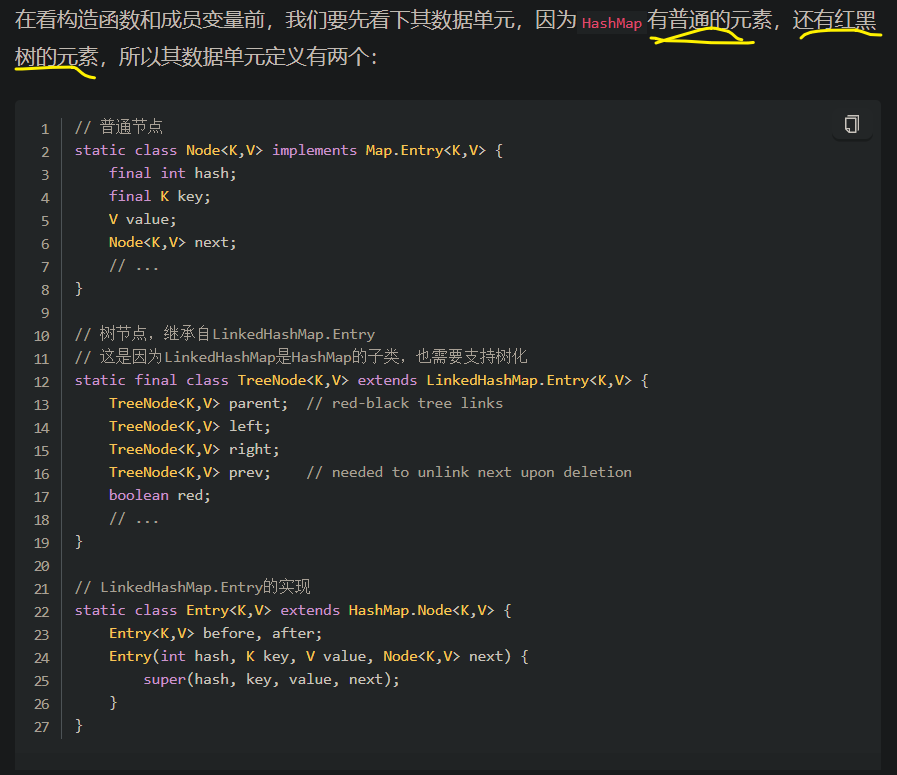
Task: Click the comment about LinkedHashMap是HashMap的子类
Action: point(301,357)
